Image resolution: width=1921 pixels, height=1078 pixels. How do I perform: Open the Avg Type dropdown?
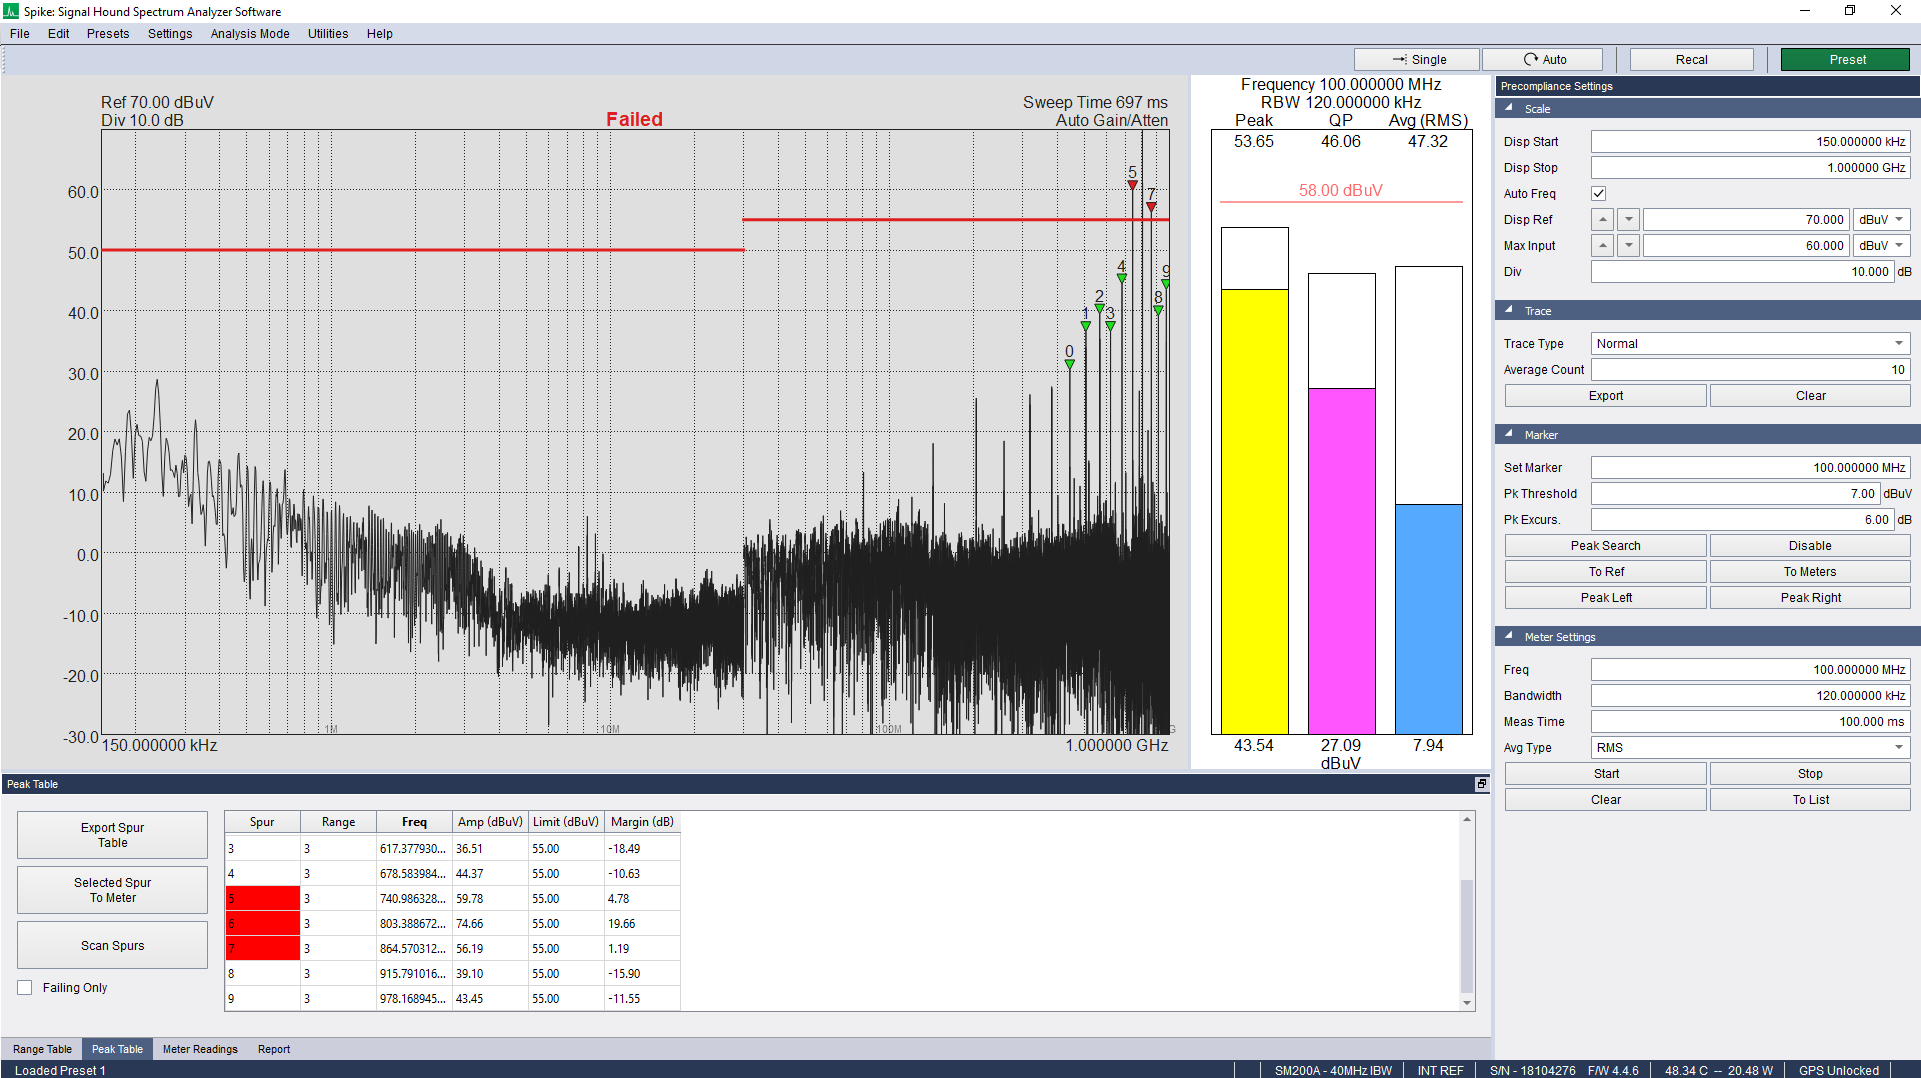[1750, 748]
